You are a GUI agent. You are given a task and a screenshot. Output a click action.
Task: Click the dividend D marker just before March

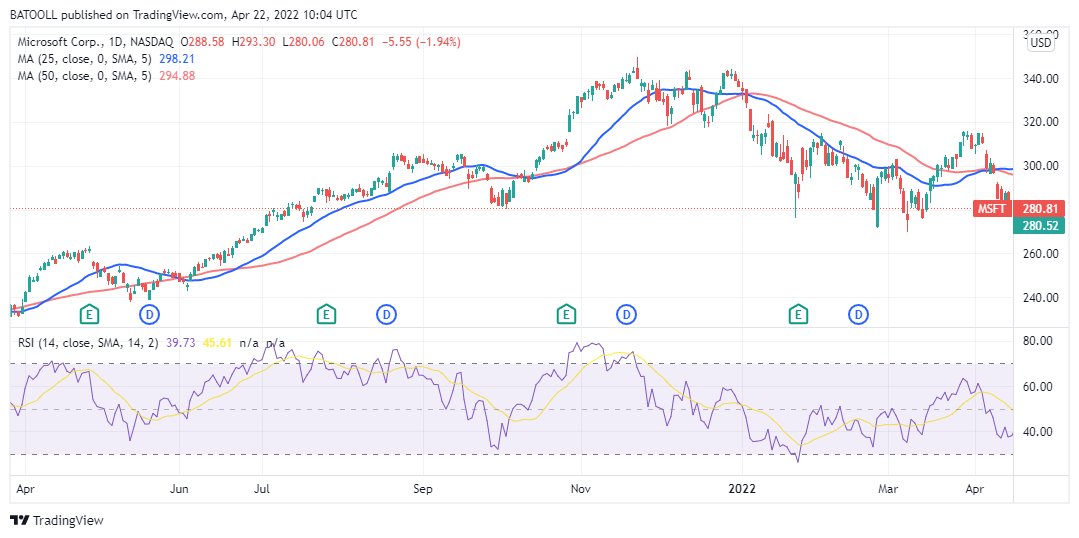[859, 314]
